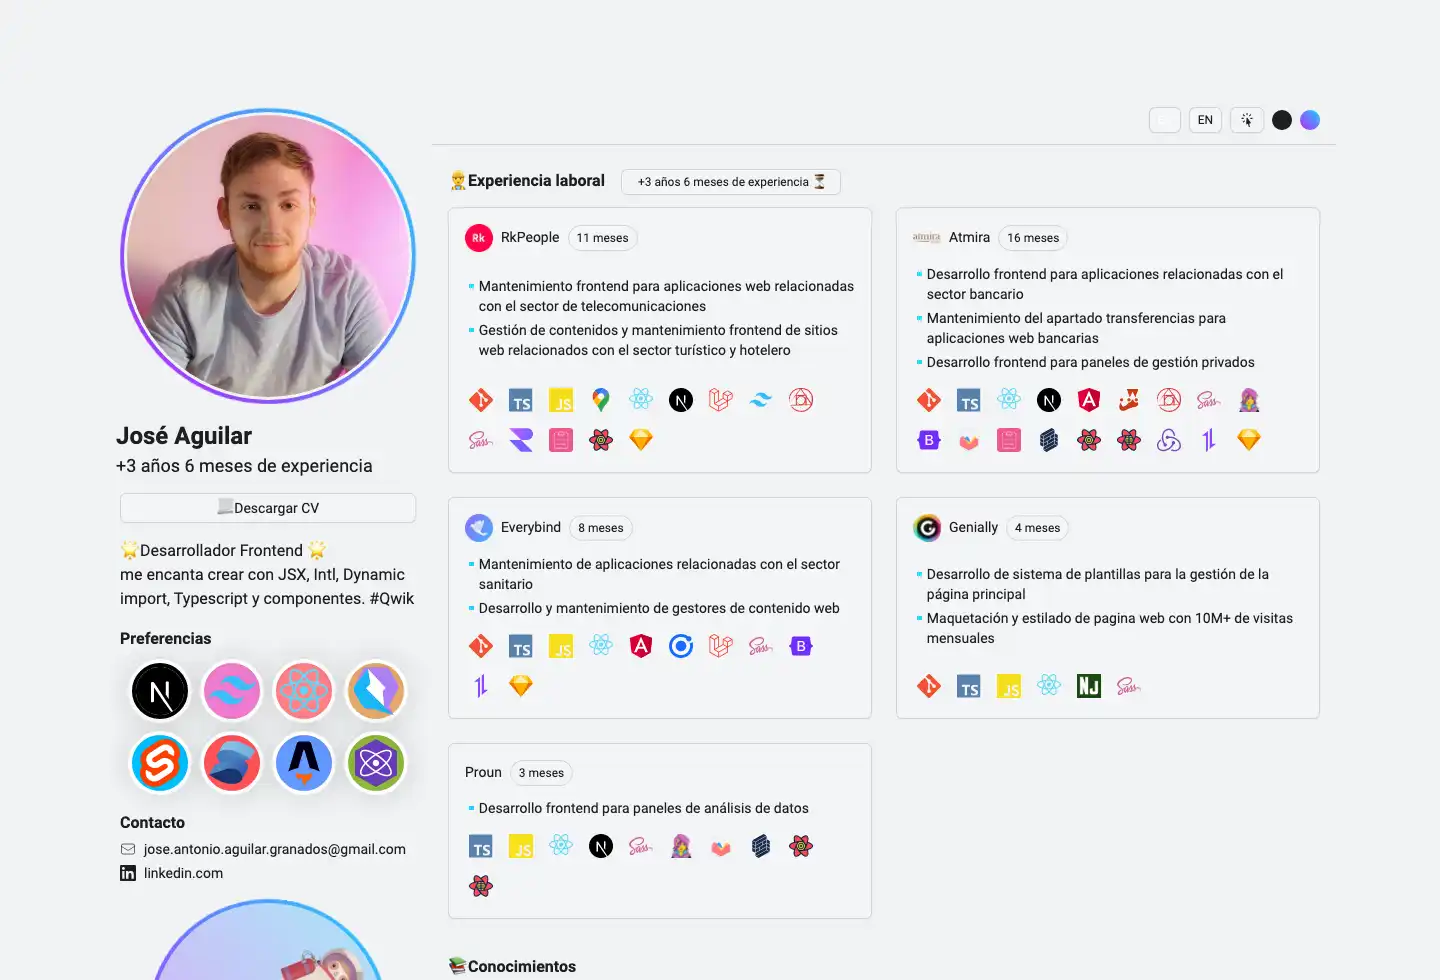Click the Svelte icon under Preferencias
Image resolution: width=1440 pixels, height=980 pixels.
pos(160,763)
